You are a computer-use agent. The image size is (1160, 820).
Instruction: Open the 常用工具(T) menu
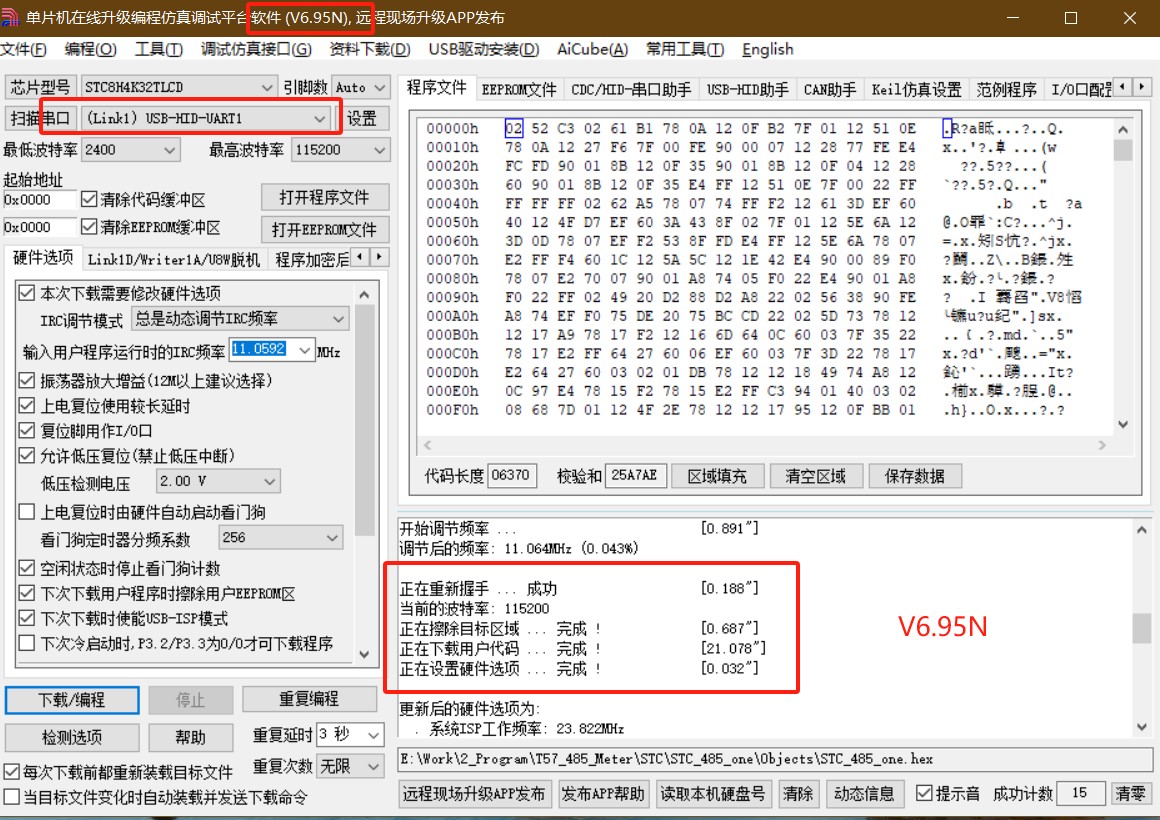pos(685,50)
